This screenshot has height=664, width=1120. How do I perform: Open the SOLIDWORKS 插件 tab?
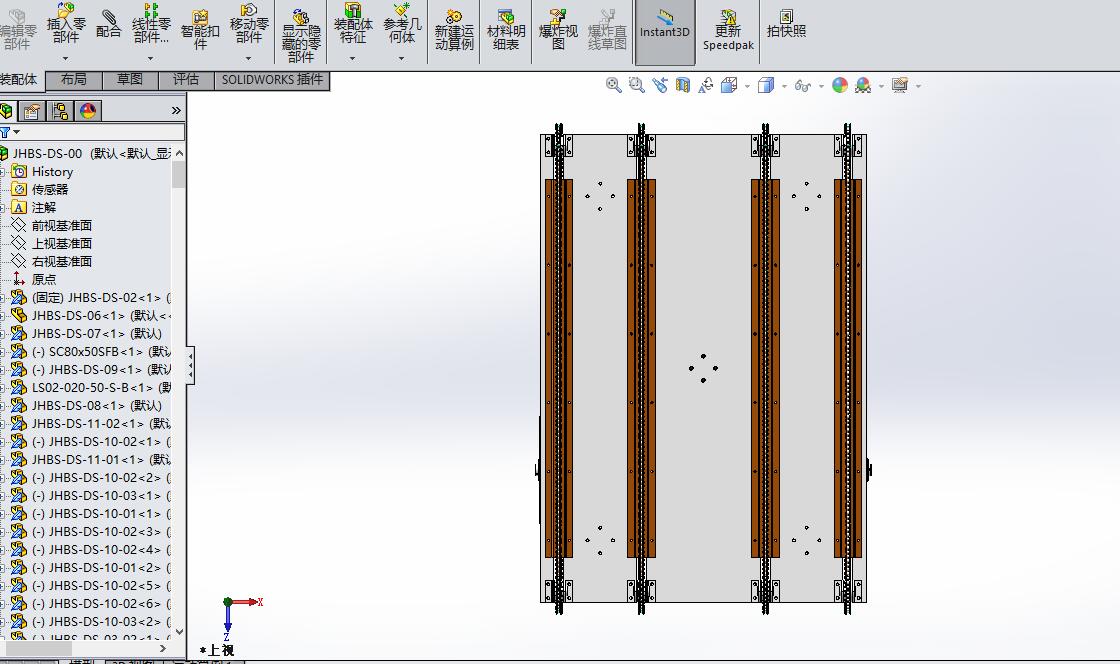[272, 80]
